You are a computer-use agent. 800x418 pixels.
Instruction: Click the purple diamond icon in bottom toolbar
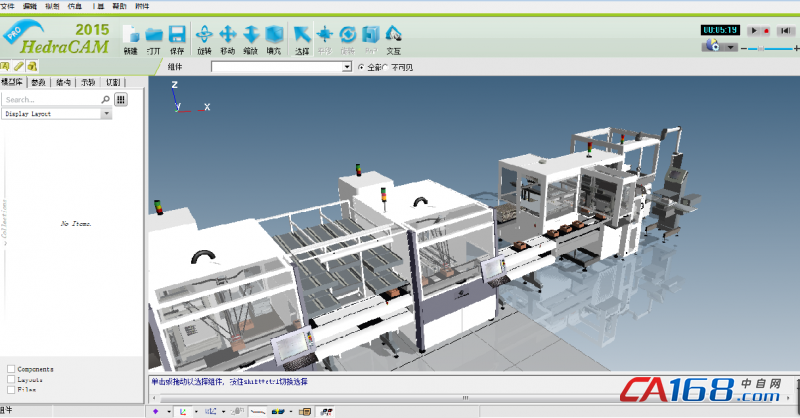(156, 411)
